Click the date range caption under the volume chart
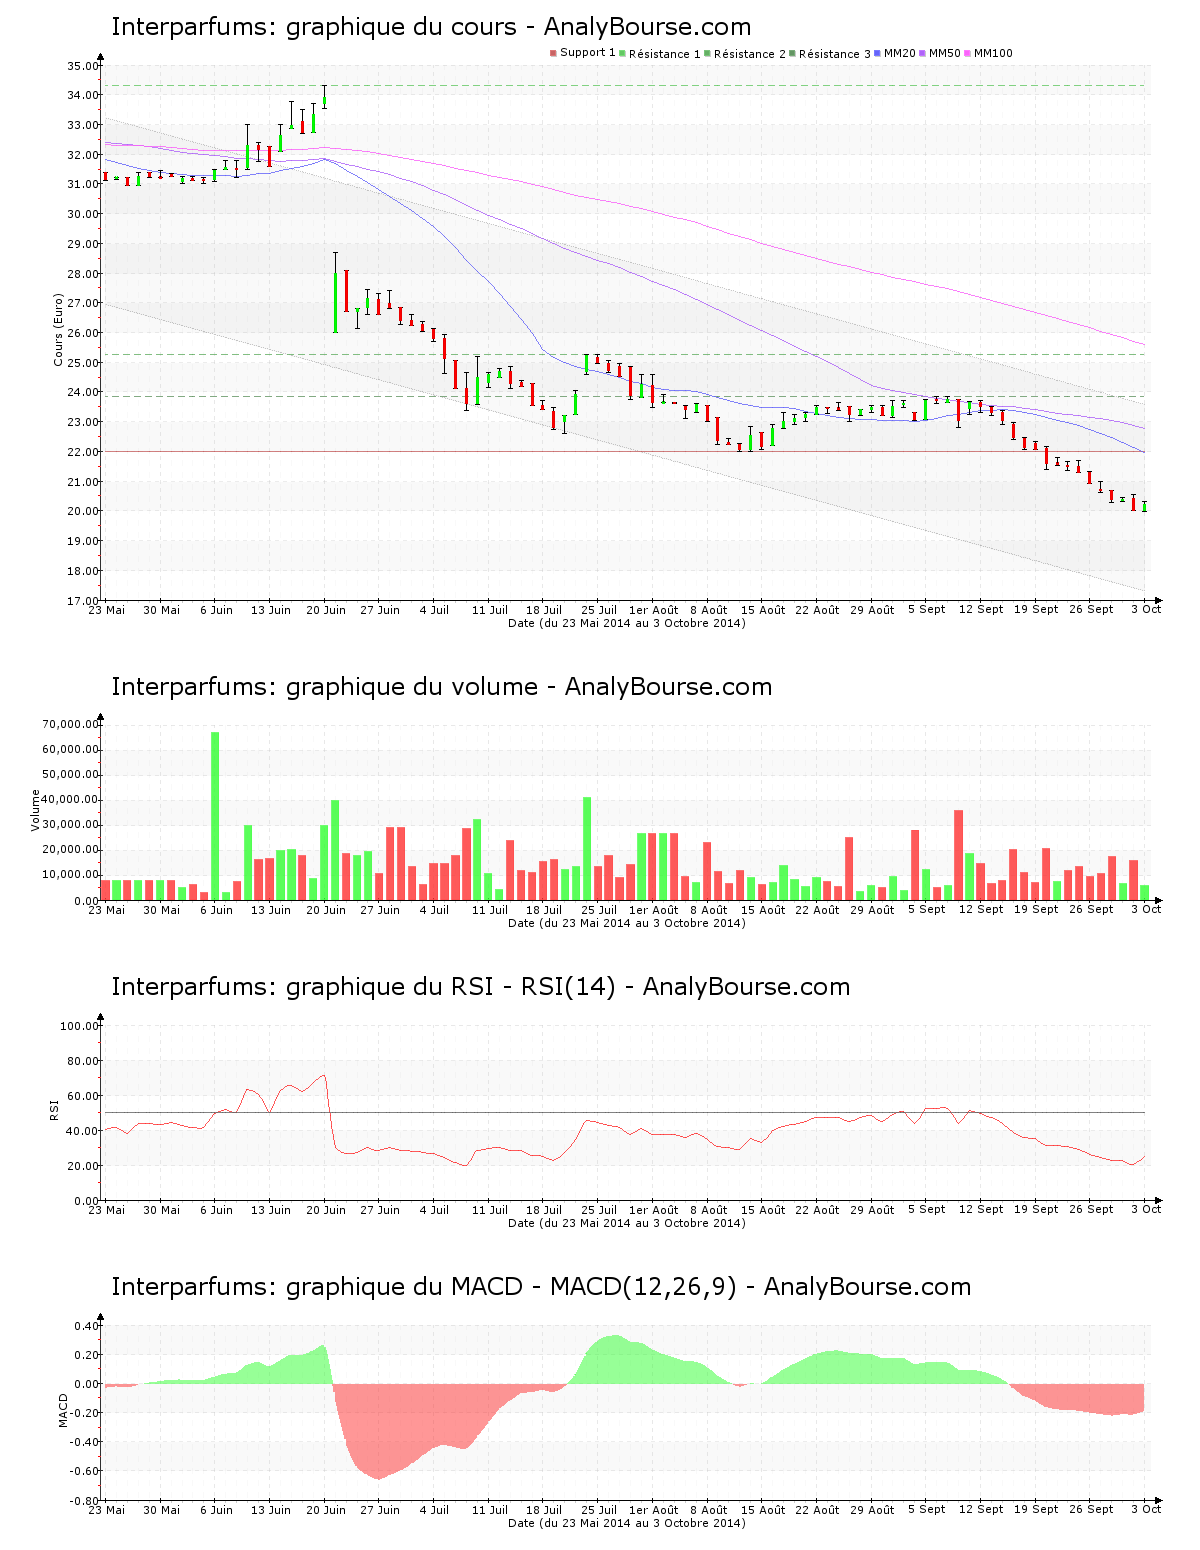Viewport: 1200px width, 1550px height. [x=627, y=923]
